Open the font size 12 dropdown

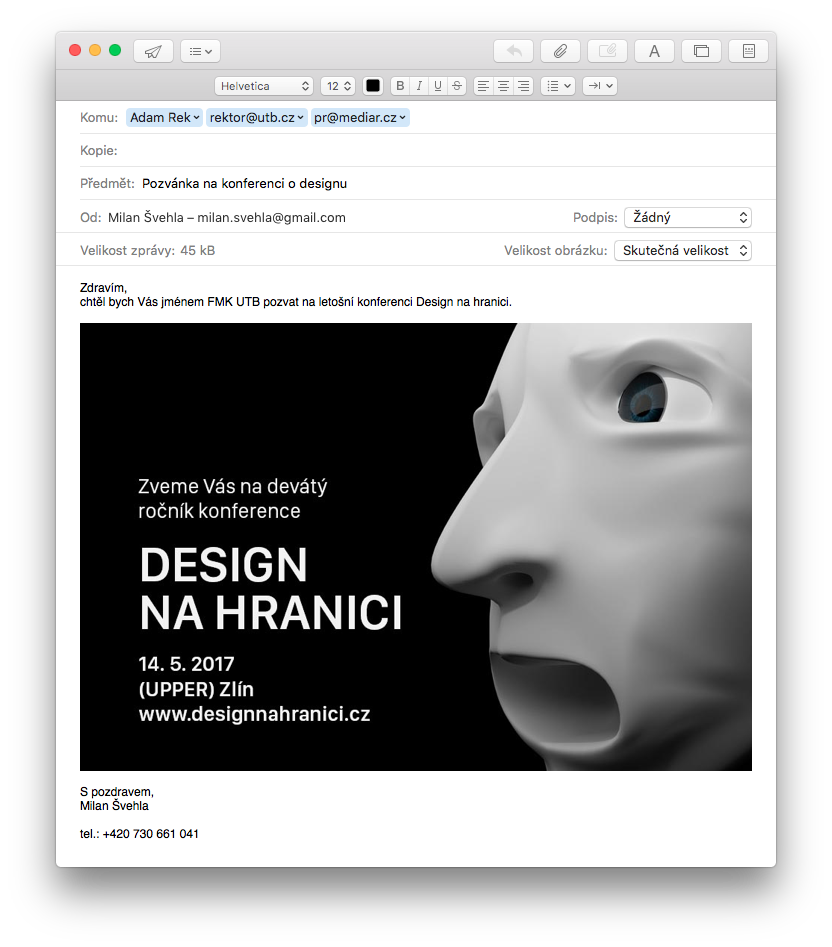(x=338, y=86)
